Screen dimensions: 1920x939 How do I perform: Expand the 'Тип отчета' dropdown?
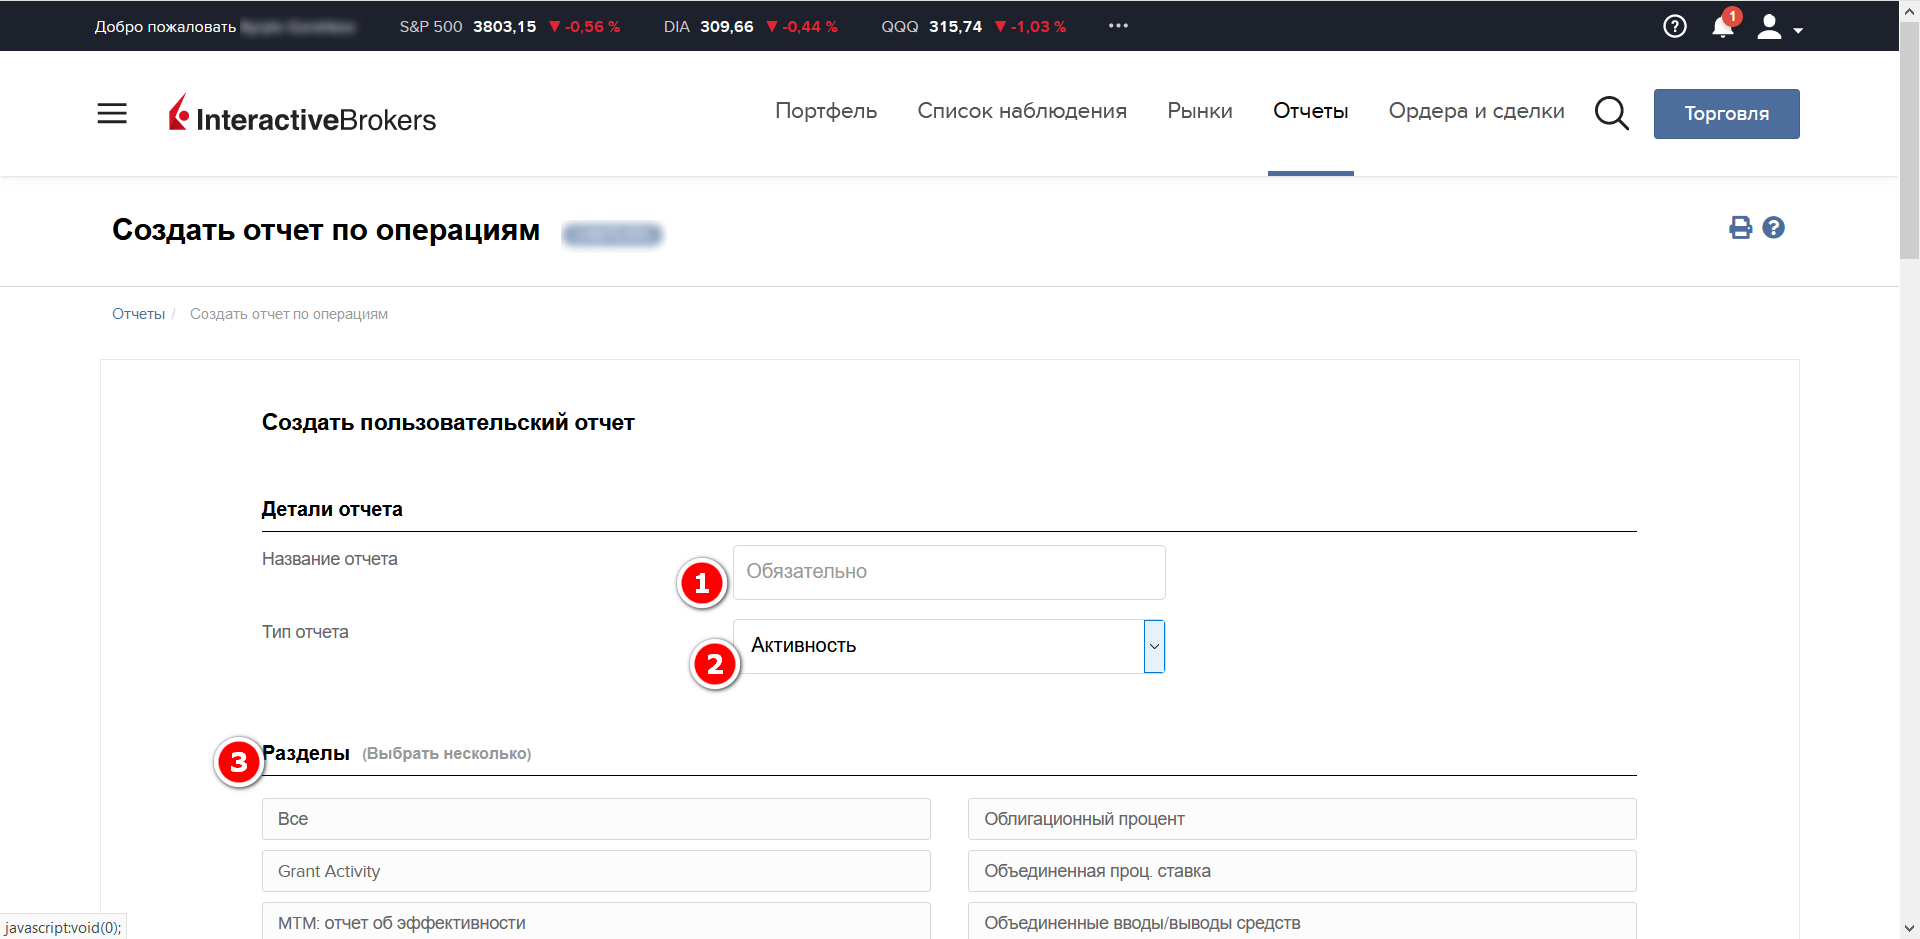(1153, 646)
